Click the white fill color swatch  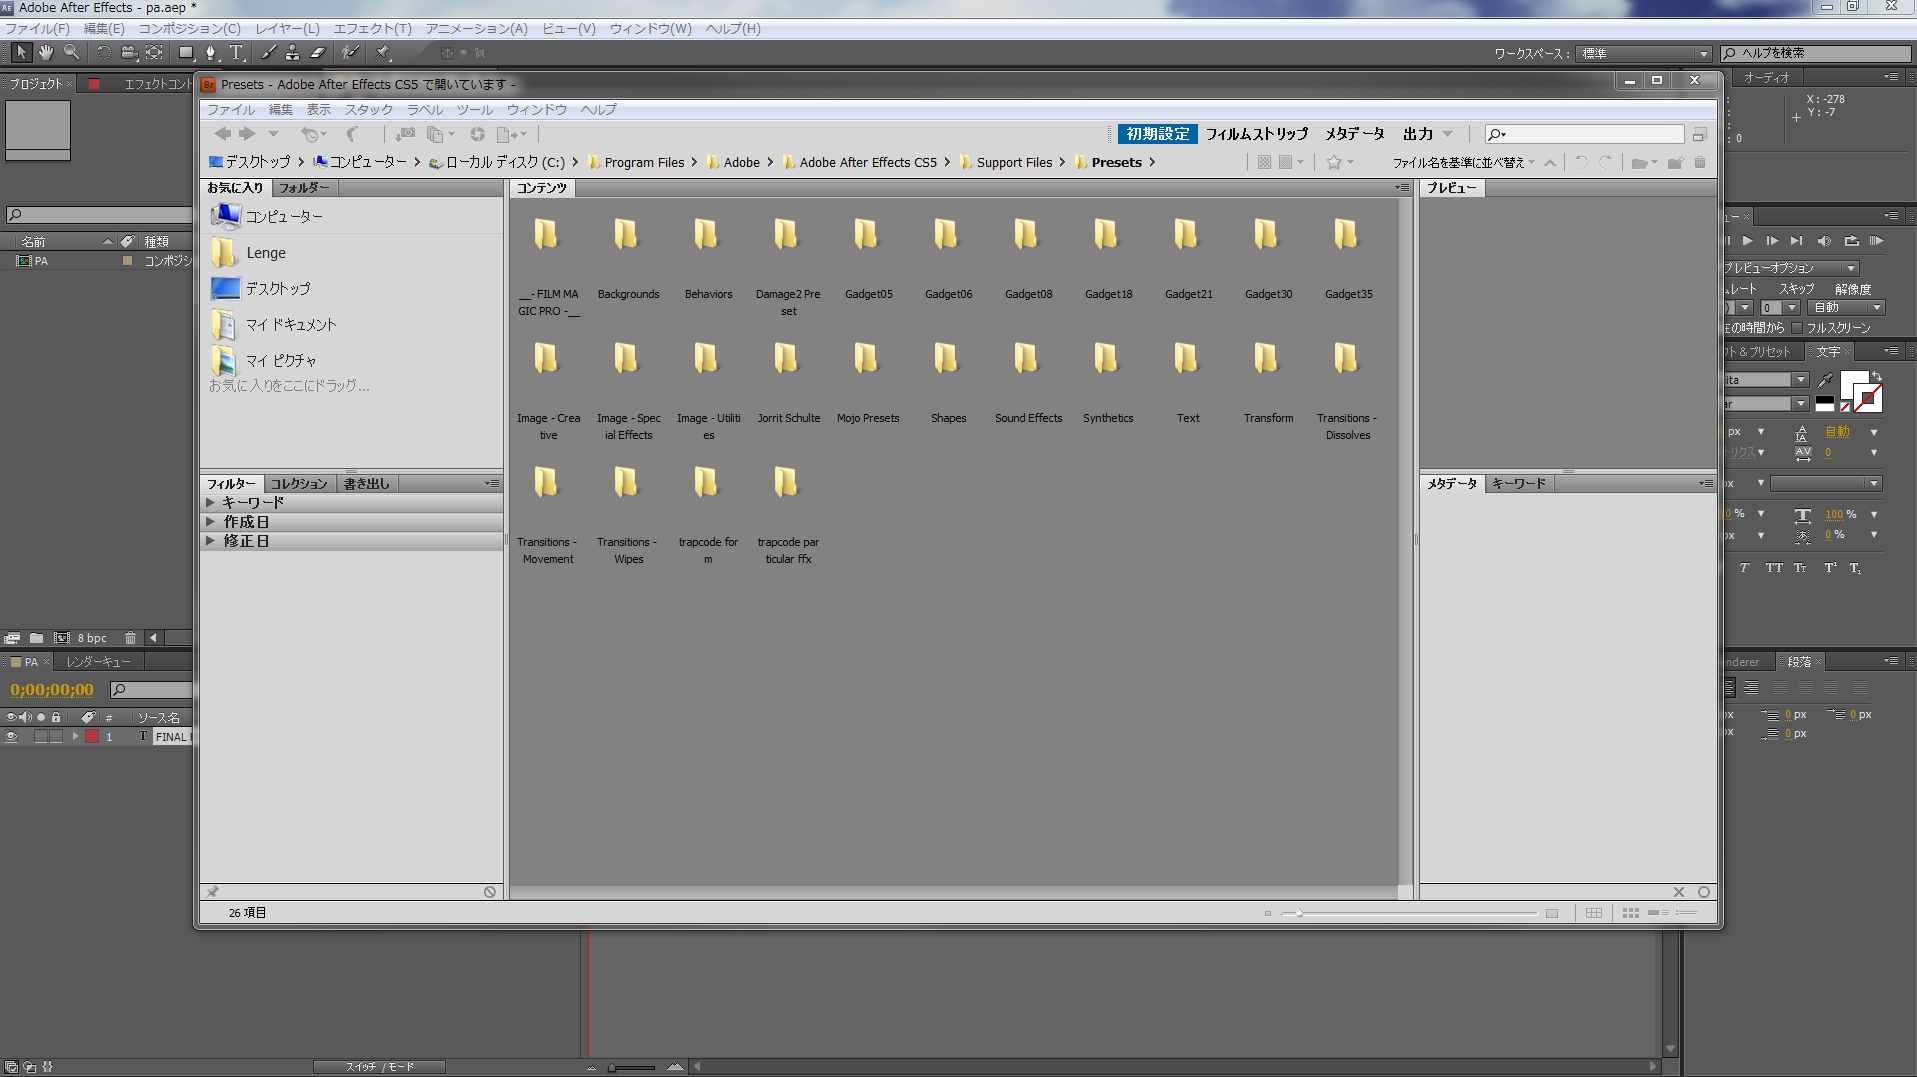pos(1854,384)
